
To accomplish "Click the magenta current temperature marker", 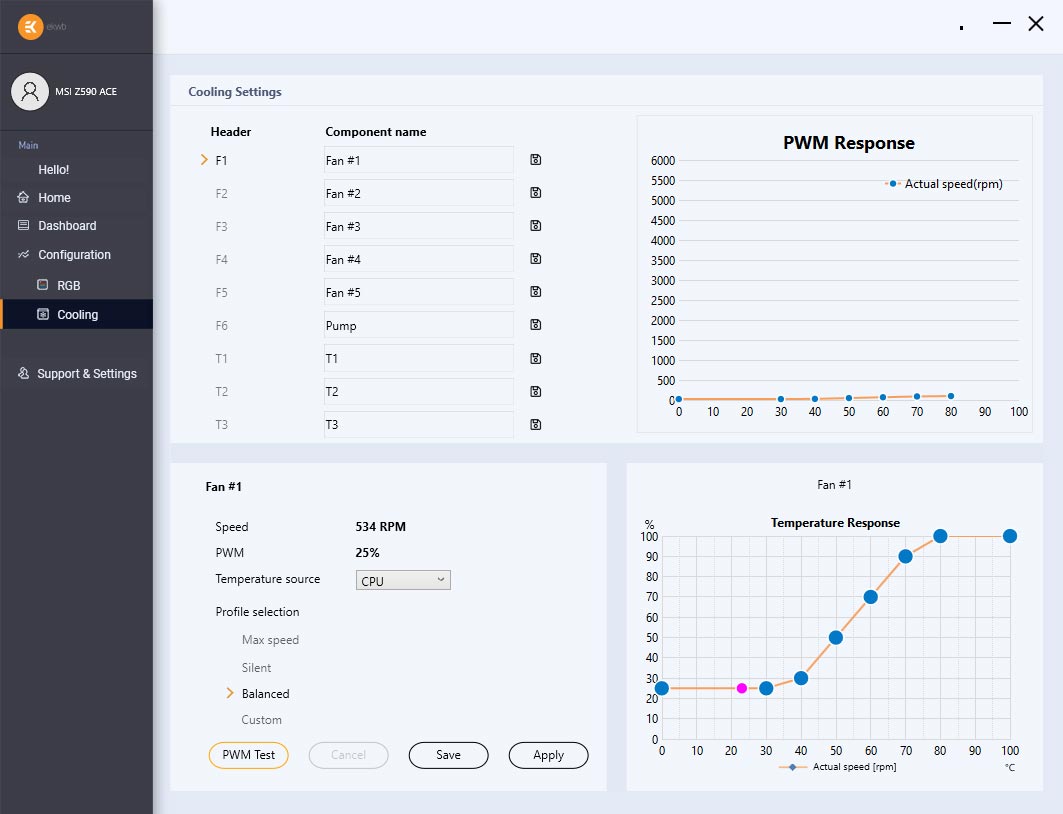I will 742,688.
